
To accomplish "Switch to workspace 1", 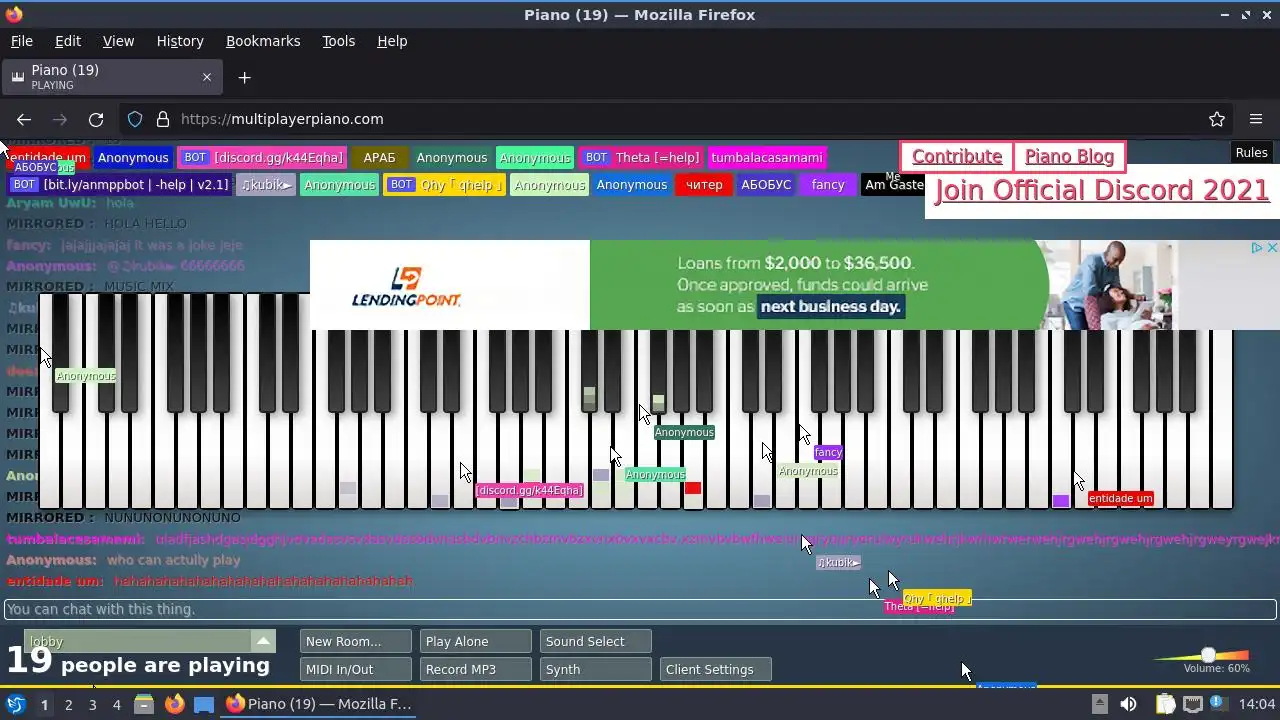I will click(x=44, y=704).
